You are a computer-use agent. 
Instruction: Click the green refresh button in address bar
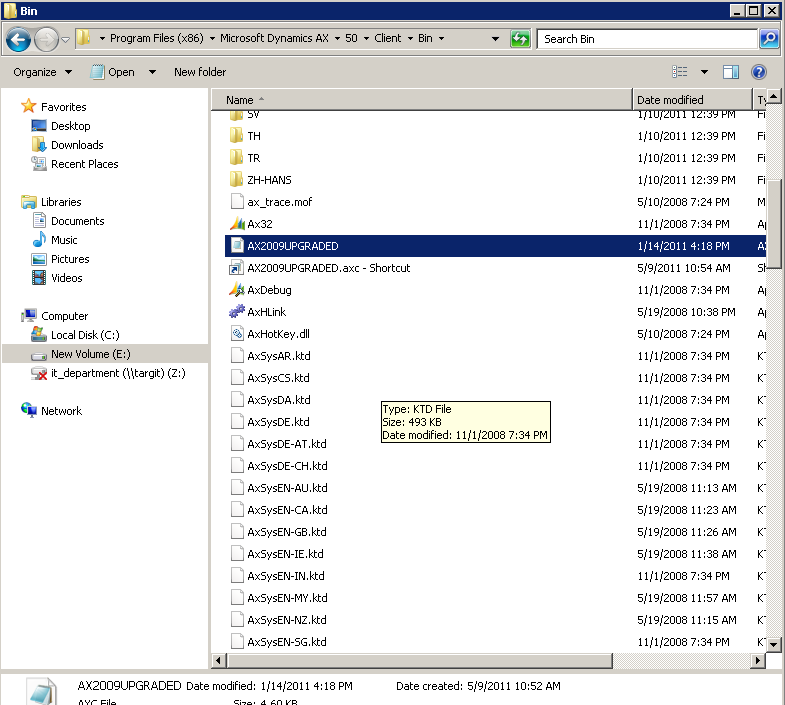[x=520, y=39]
